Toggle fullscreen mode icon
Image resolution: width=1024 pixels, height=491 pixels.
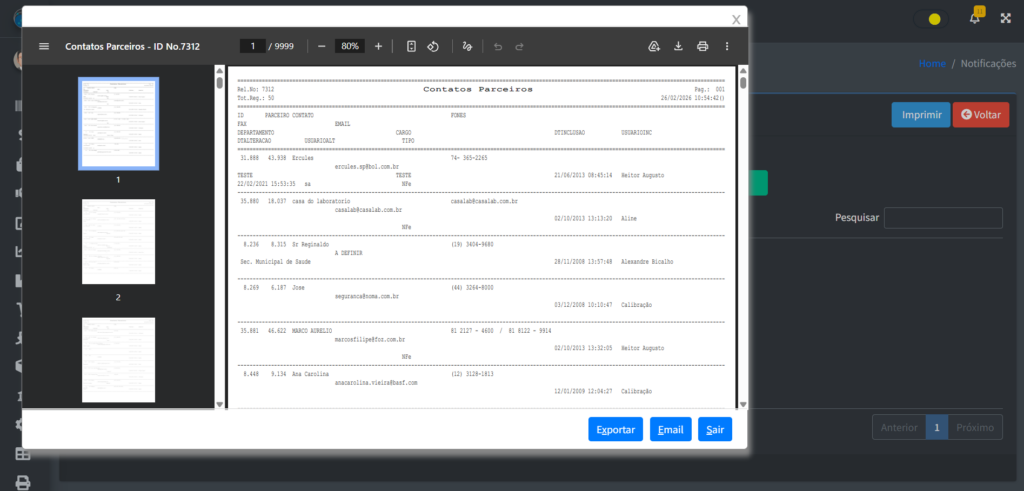click(1005, 18)
